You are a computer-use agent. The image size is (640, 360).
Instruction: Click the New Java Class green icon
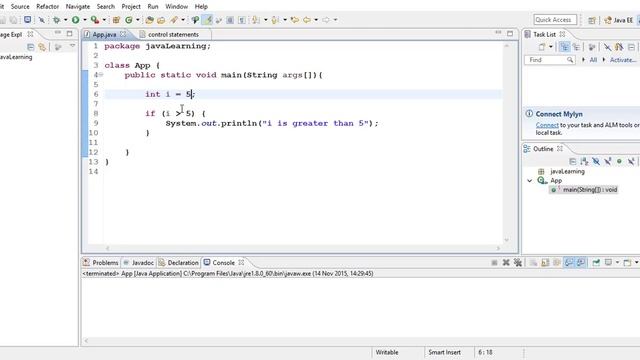pos(129,20)
